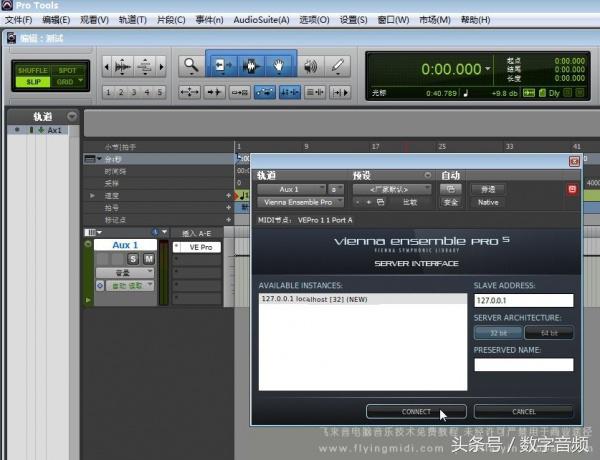Image resolution: width=600 pixels, height=460 pixels.
Task: Select zoom preset 3
Action: 134,92
